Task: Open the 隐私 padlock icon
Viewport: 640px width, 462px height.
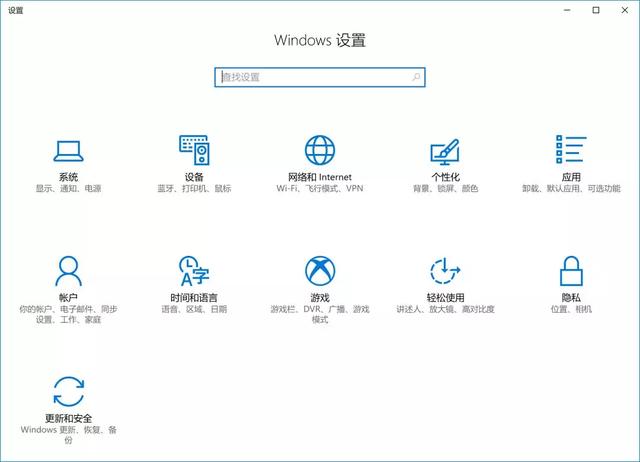Action: pos(571,271)
